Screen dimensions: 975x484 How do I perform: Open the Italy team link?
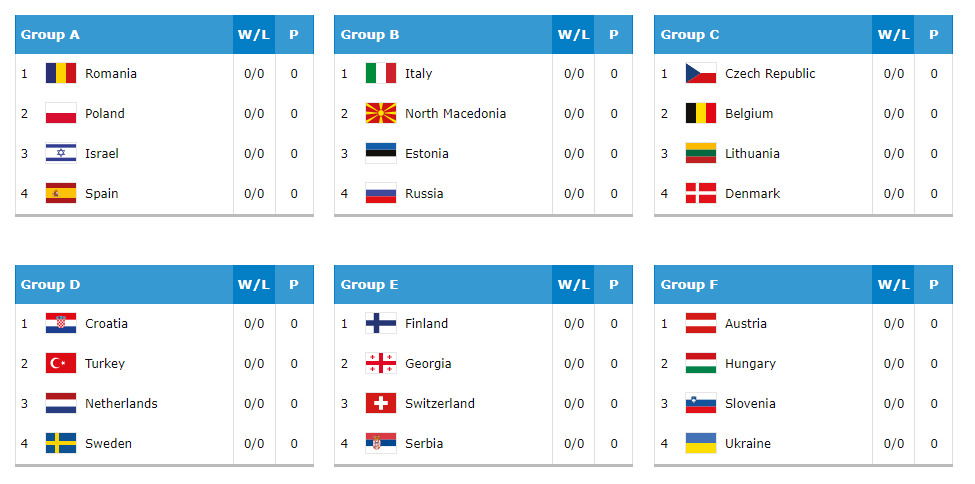tap(418, 74)
